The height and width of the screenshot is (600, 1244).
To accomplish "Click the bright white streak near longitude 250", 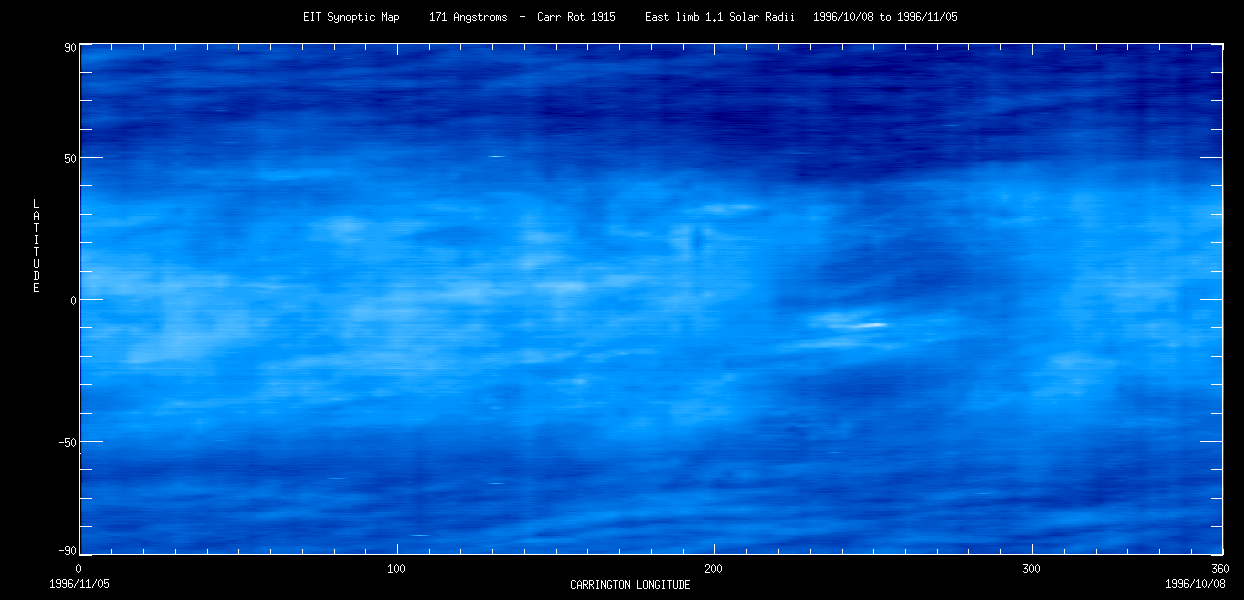I will [x=868, y=324].
